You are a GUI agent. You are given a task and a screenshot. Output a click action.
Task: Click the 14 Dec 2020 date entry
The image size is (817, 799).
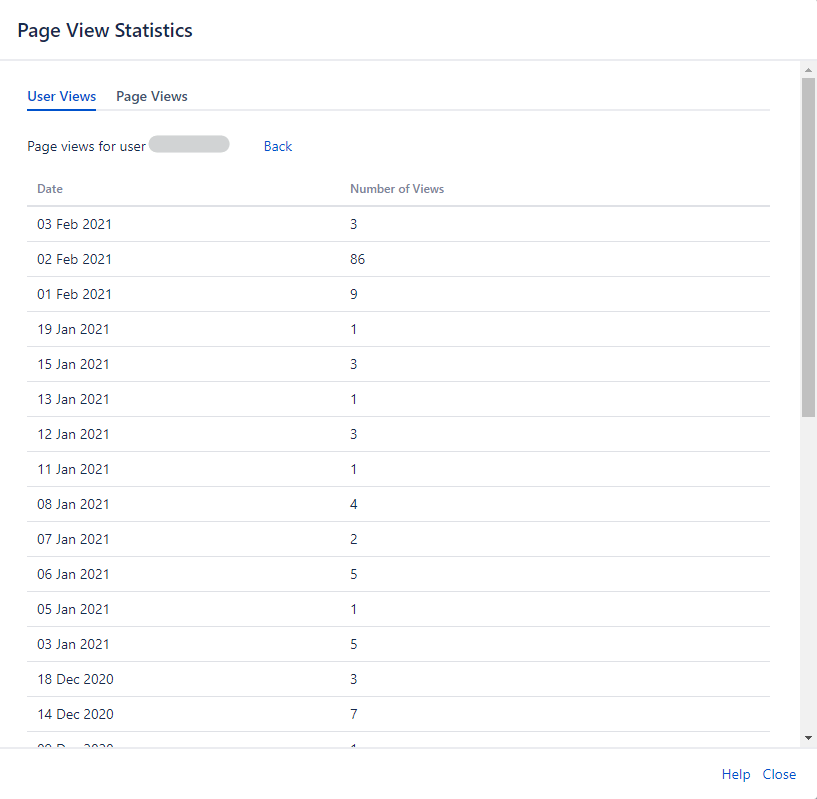click(75, 714)
